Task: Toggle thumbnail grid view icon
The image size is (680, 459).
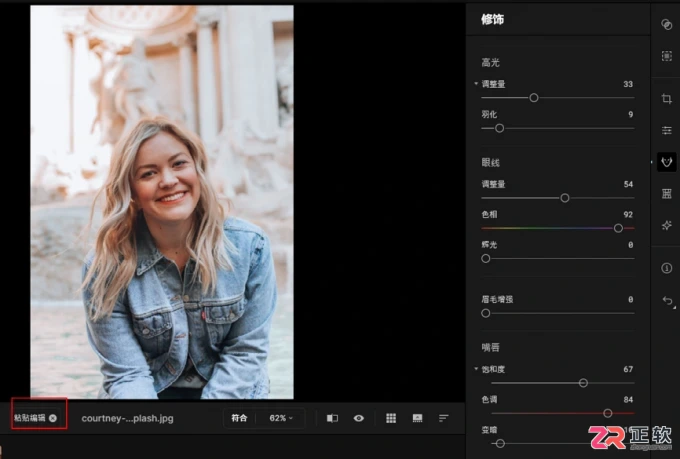Action: [391, 418]
